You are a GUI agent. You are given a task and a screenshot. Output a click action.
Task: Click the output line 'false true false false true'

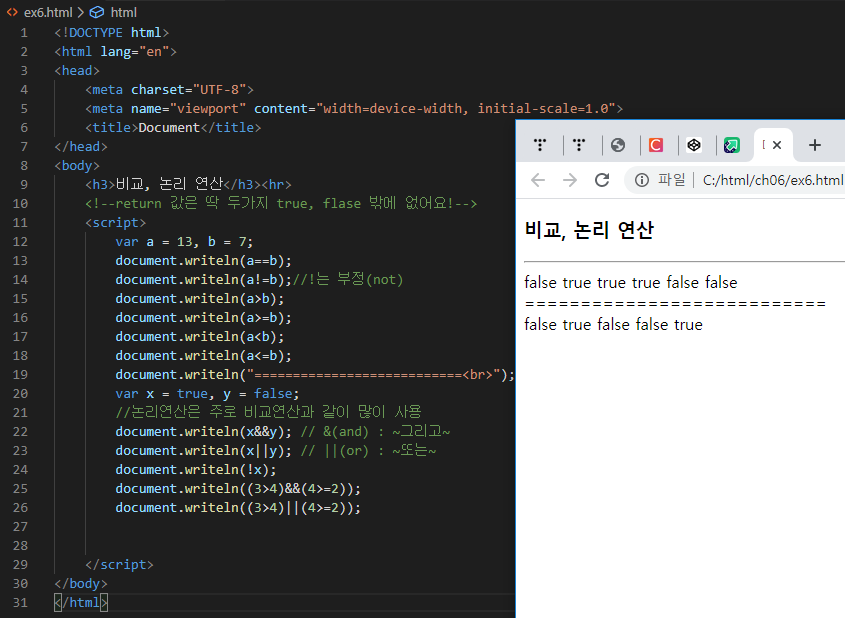coord(613,324)
